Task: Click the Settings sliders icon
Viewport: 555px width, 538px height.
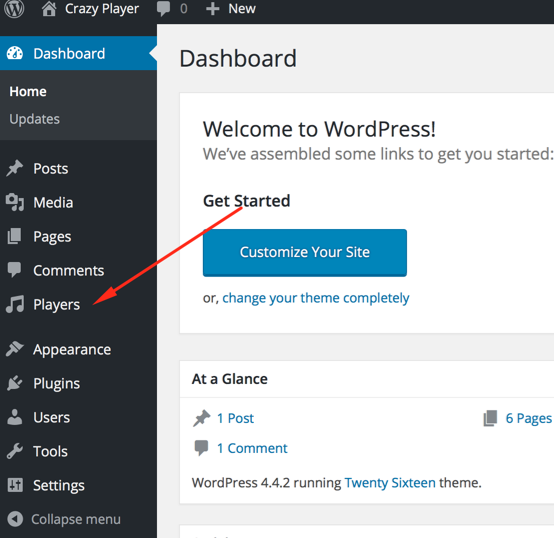Action: (x=15, y=485)
